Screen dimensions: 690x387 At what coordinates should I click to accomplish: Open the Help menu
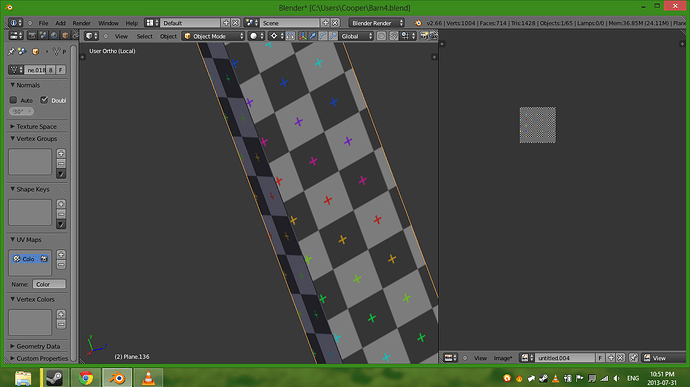(132, 23)
